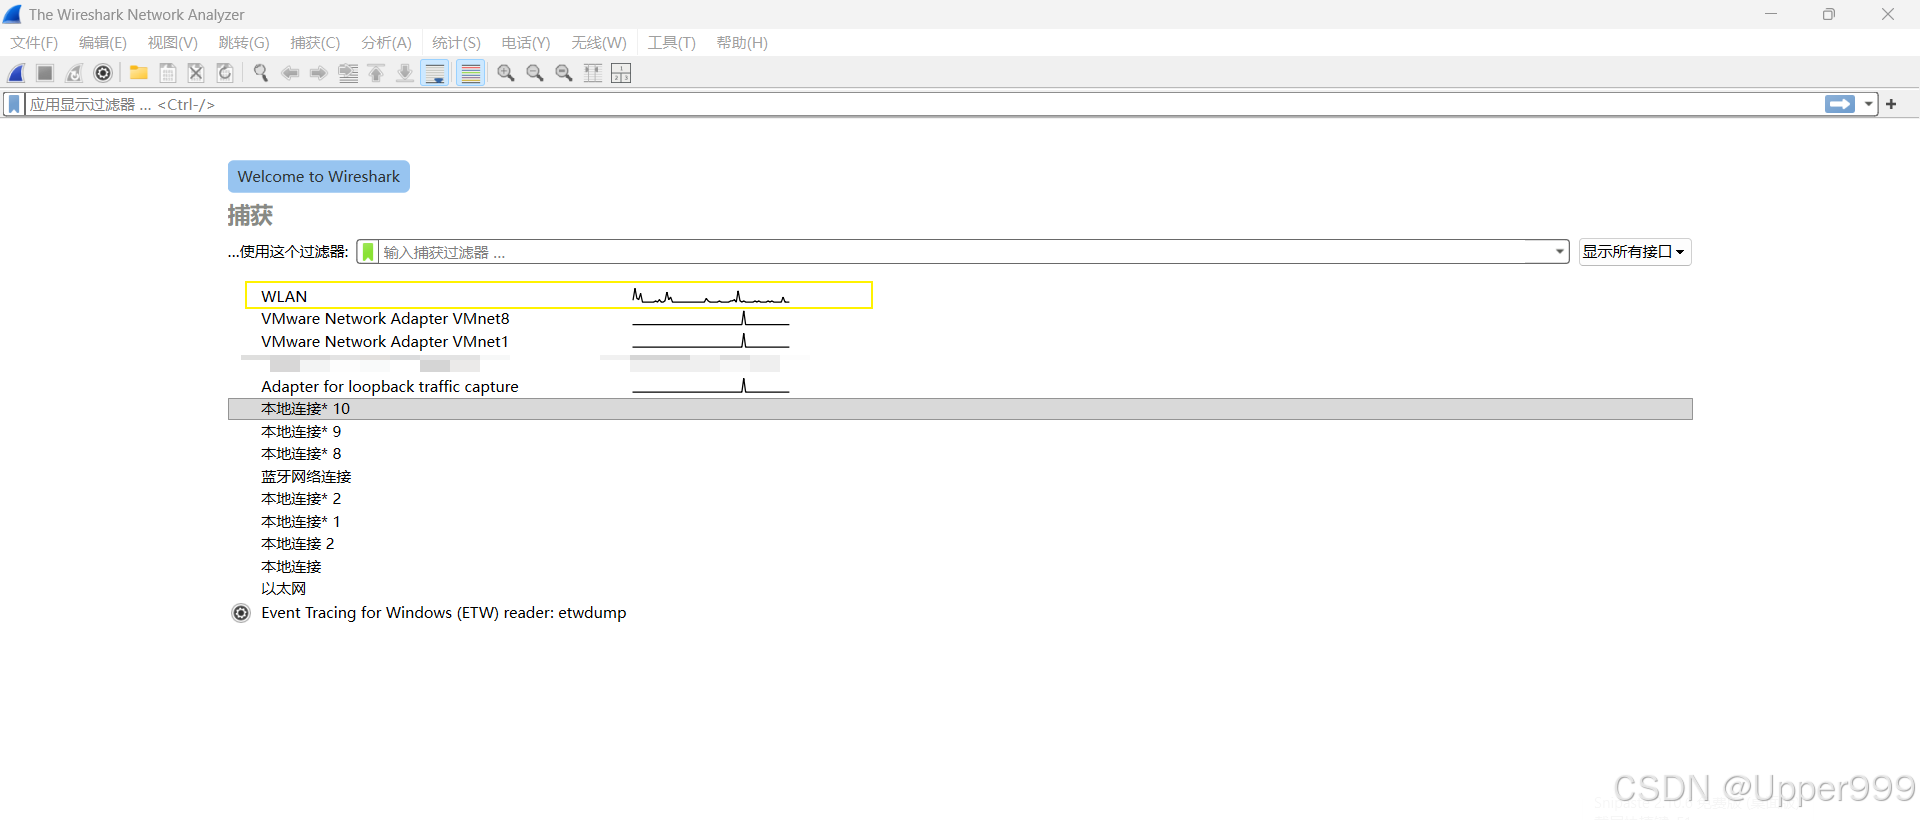Select interface 本地连接* 1
The width and height of the screenshot is (1920, 820).
click(x=301, y=522)
